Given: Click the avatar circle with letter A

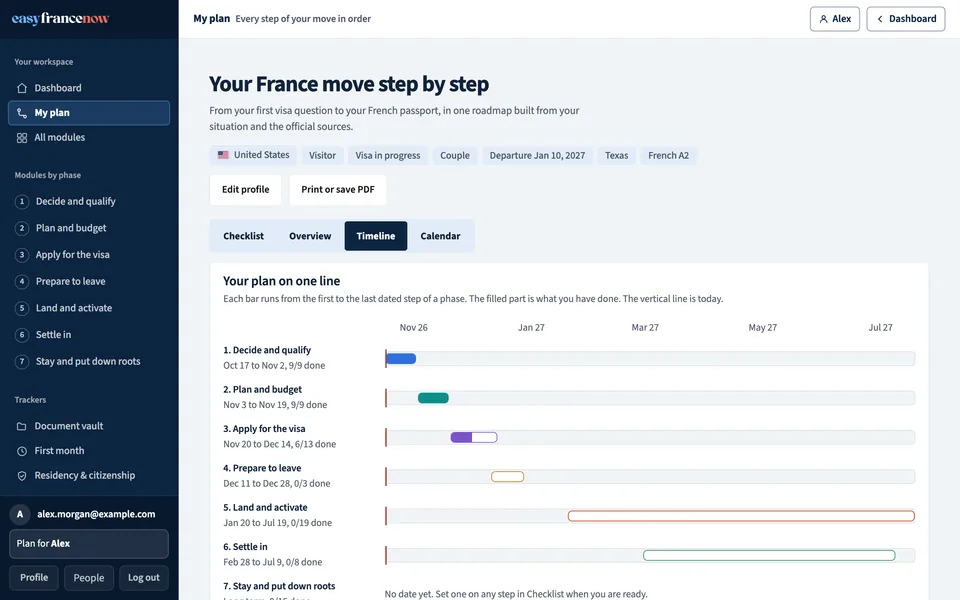Looking at the screenshot, I should click(x=20, y=514).
